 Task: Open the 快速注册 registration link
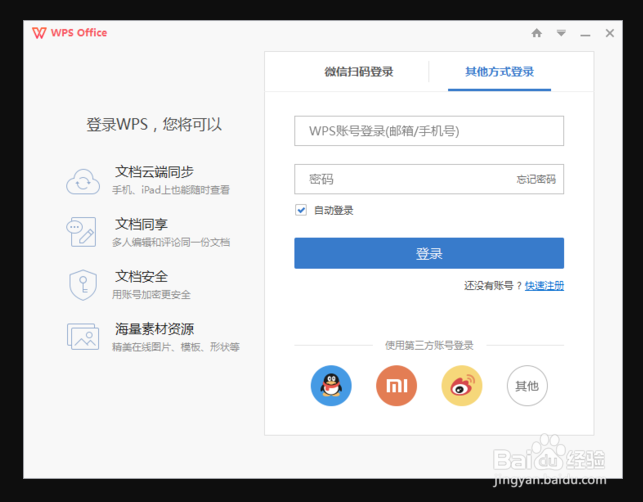click(544, 285)
